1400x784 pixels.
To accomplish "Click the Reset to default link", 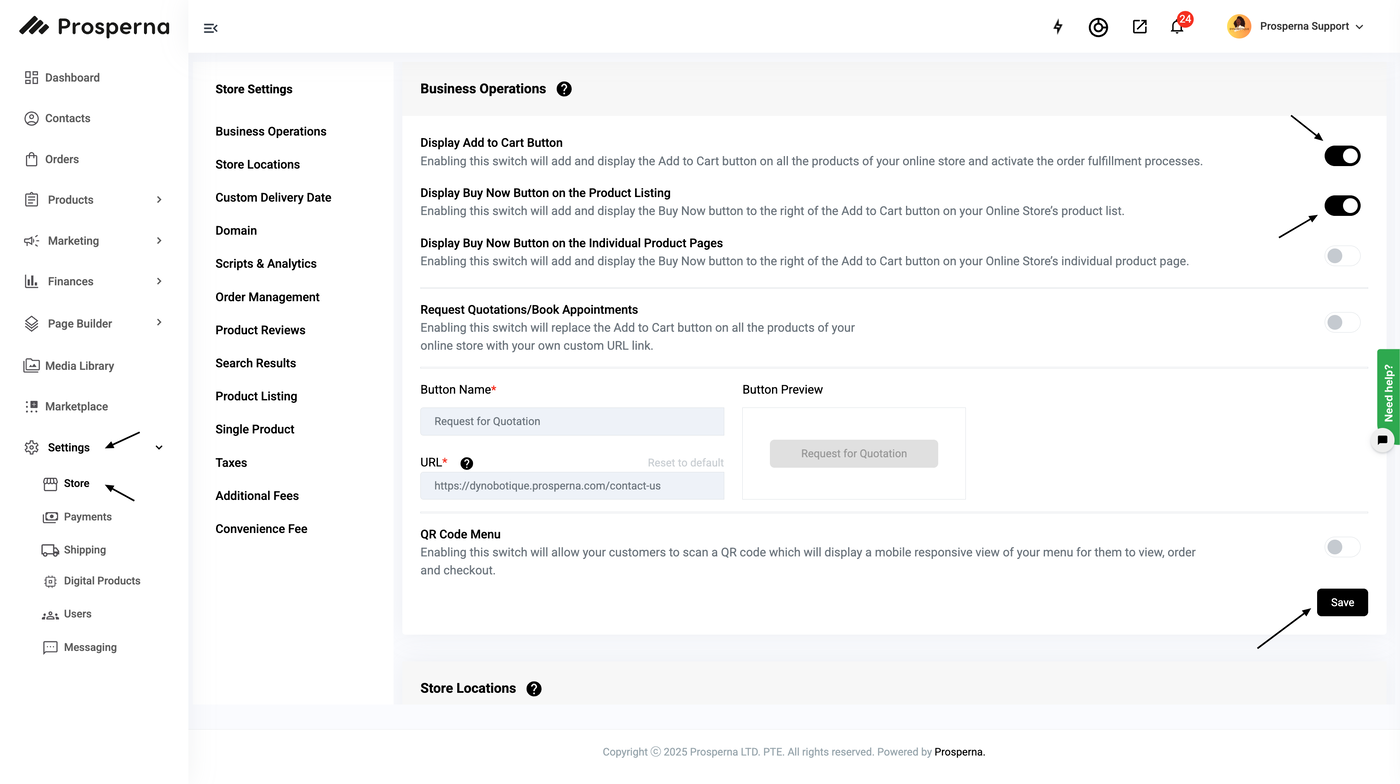I will [x=685, y=463].
